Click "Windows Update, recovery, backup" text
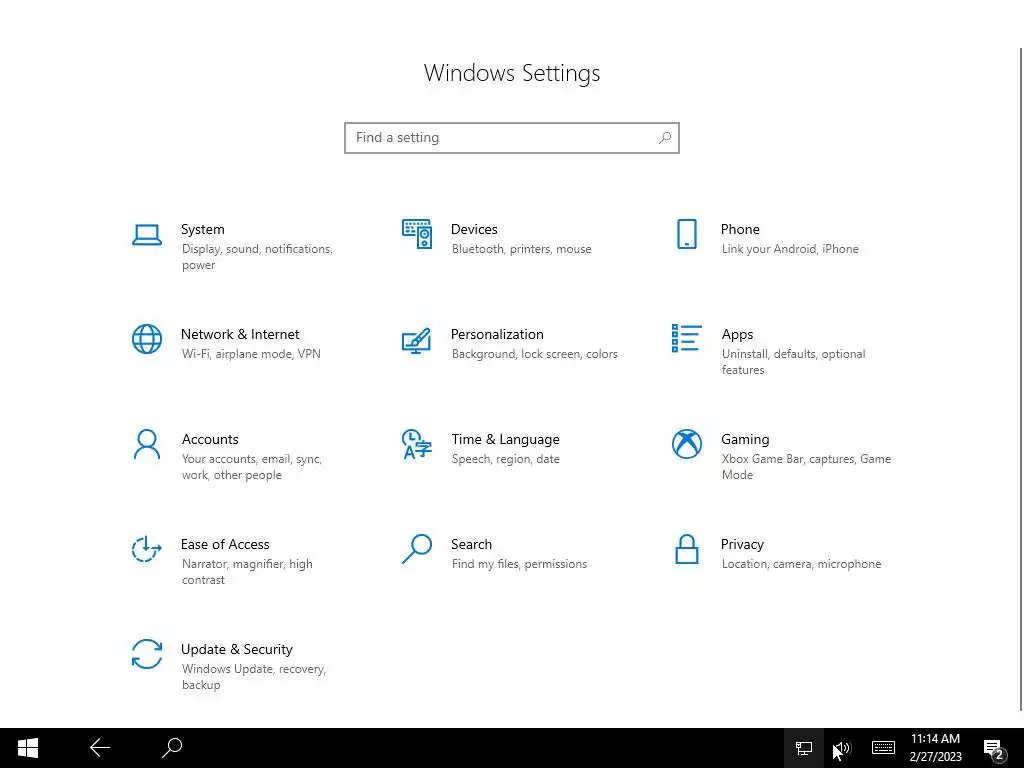Screen dimensions: 1024x768 tap(254, 677)
